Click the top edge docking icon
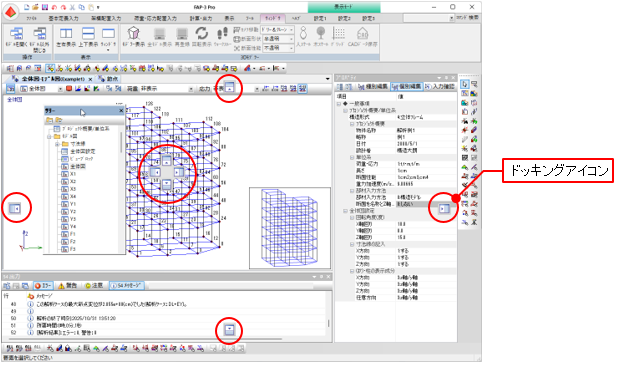619x367 pixels. point(229,88)
